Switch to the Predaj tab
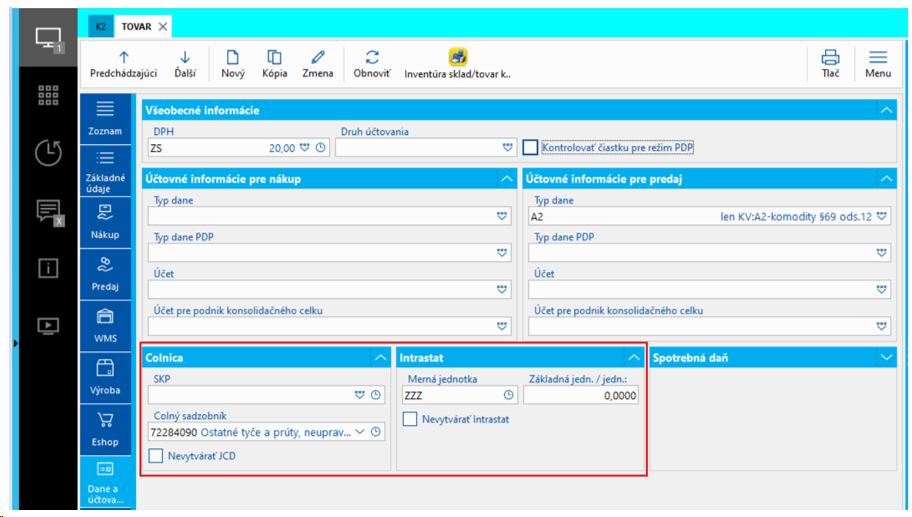The image size is (912, 517). 105,274
